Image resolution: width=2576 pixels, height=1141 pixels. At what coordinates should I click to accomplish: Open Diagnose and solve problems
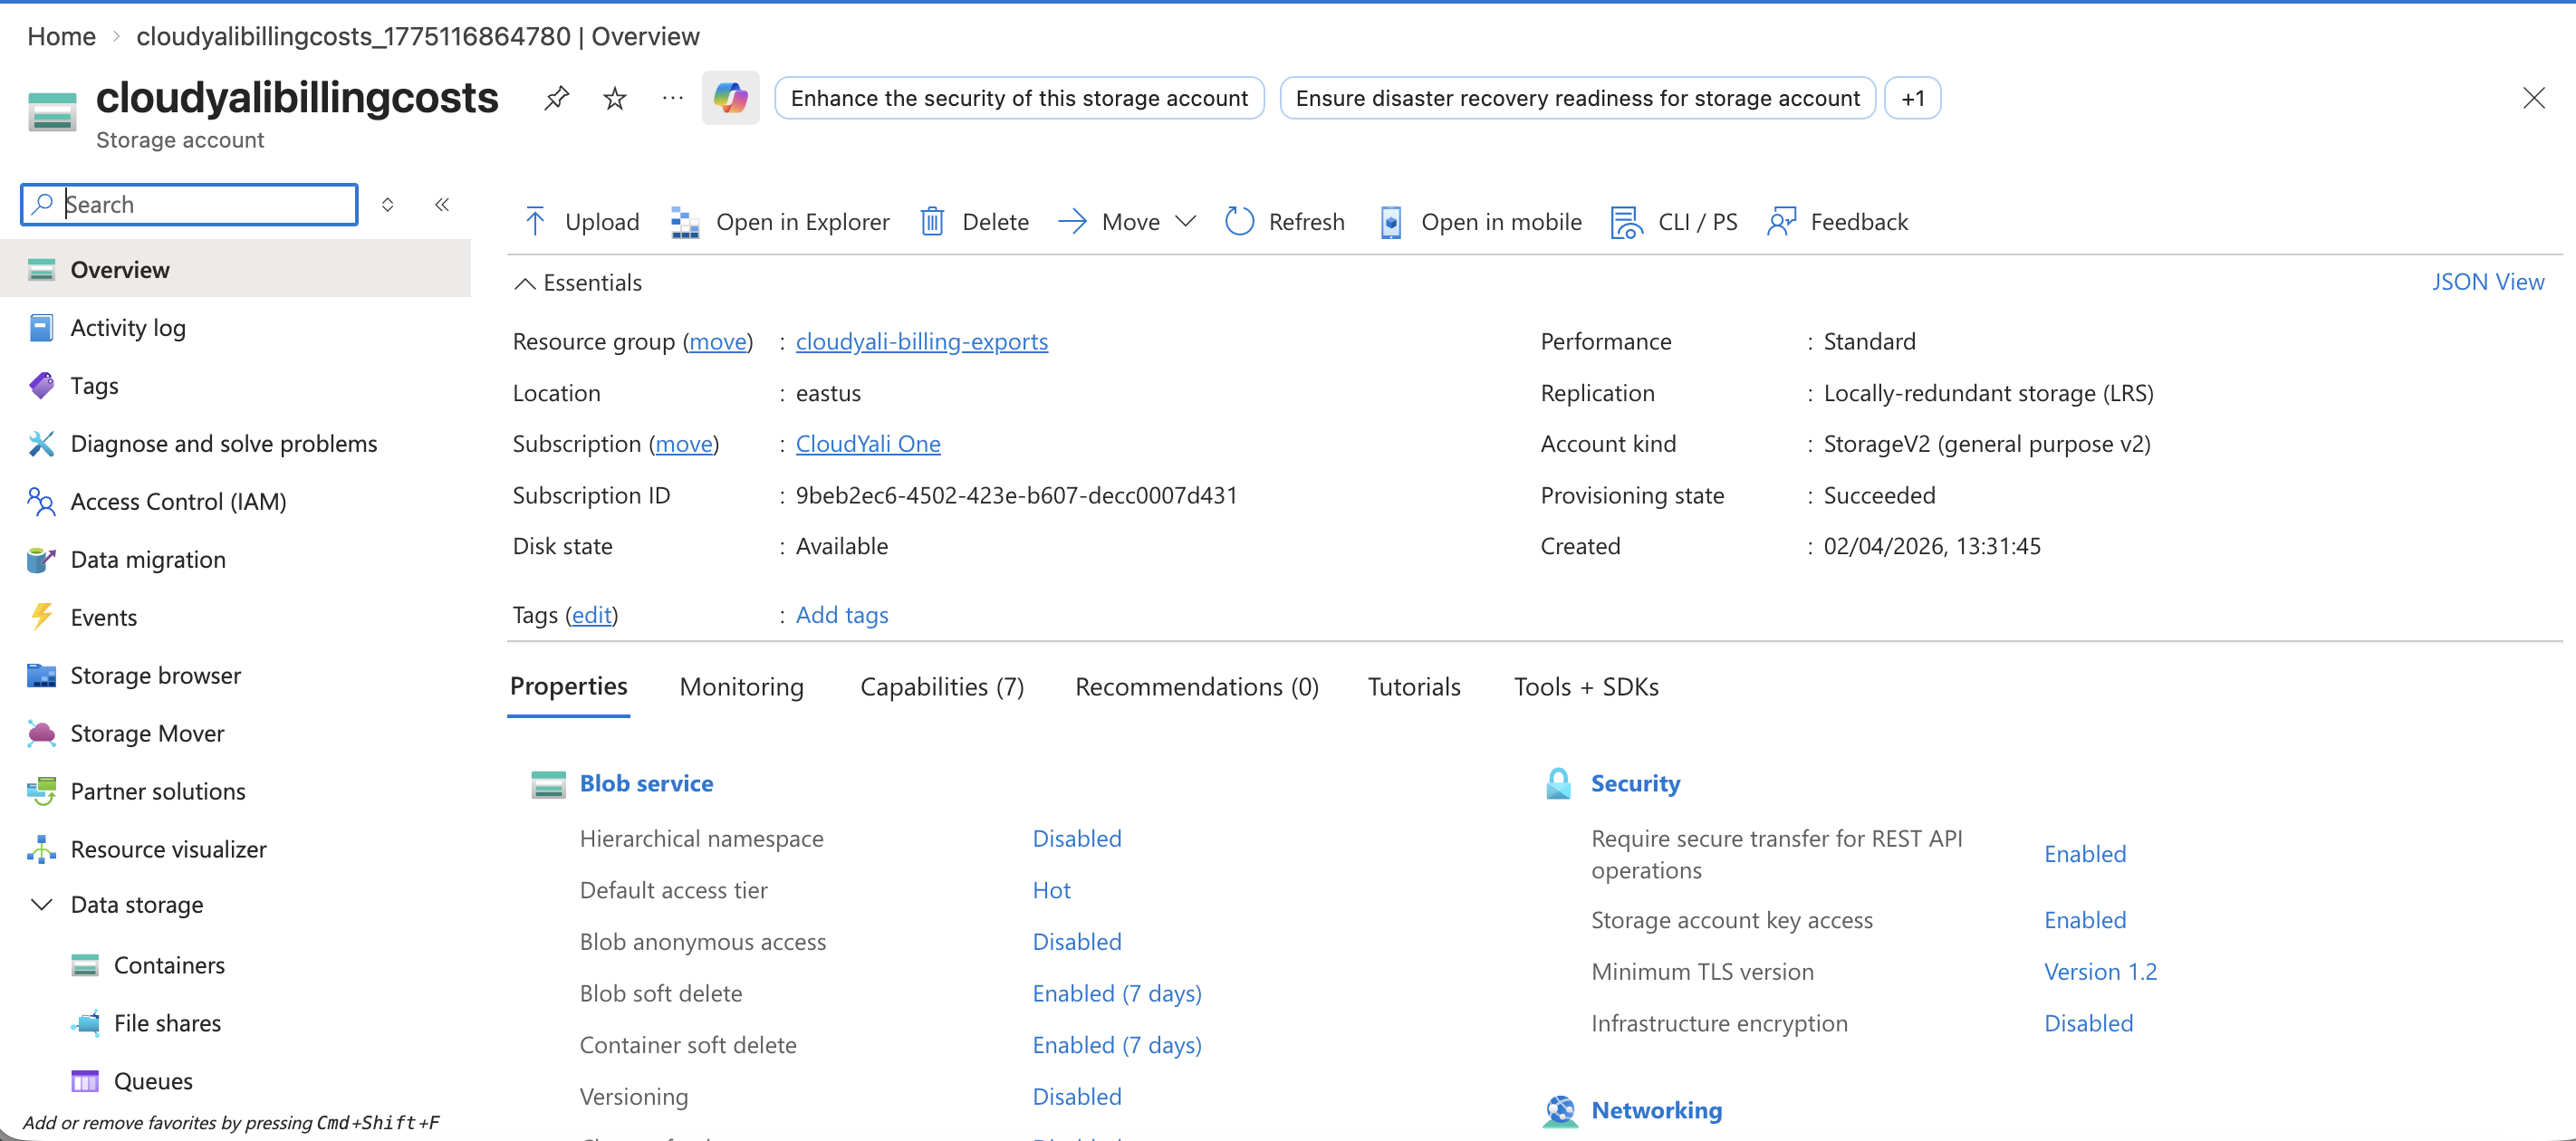point(224,443)
